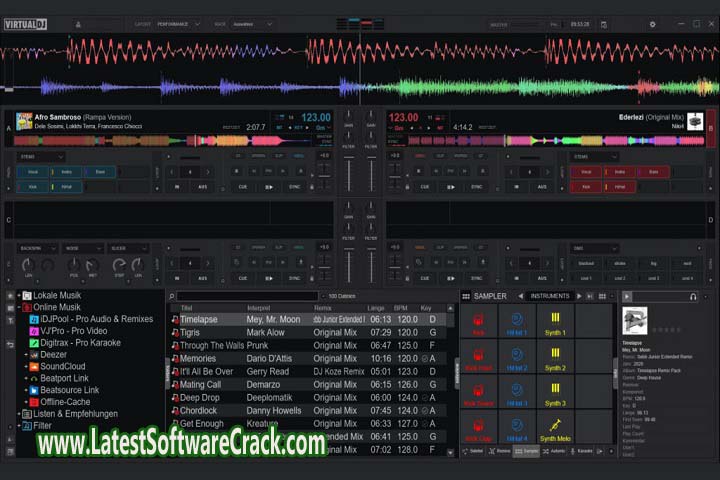Open the Automix tab at browser bottom
720x480 pixels.
tap(554, 452)
